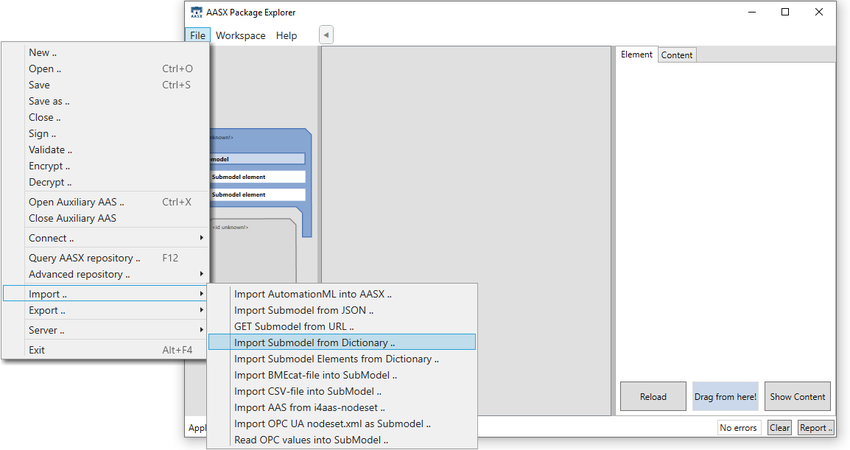Viewport: 850px width, 450px height.
Task: Click the No errors status field
Action: coord(738,428)
